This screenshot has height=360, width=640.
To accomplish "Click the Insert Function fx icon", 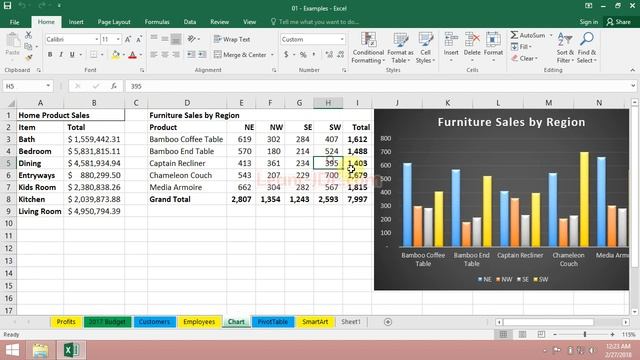I will tap(113, 86).
